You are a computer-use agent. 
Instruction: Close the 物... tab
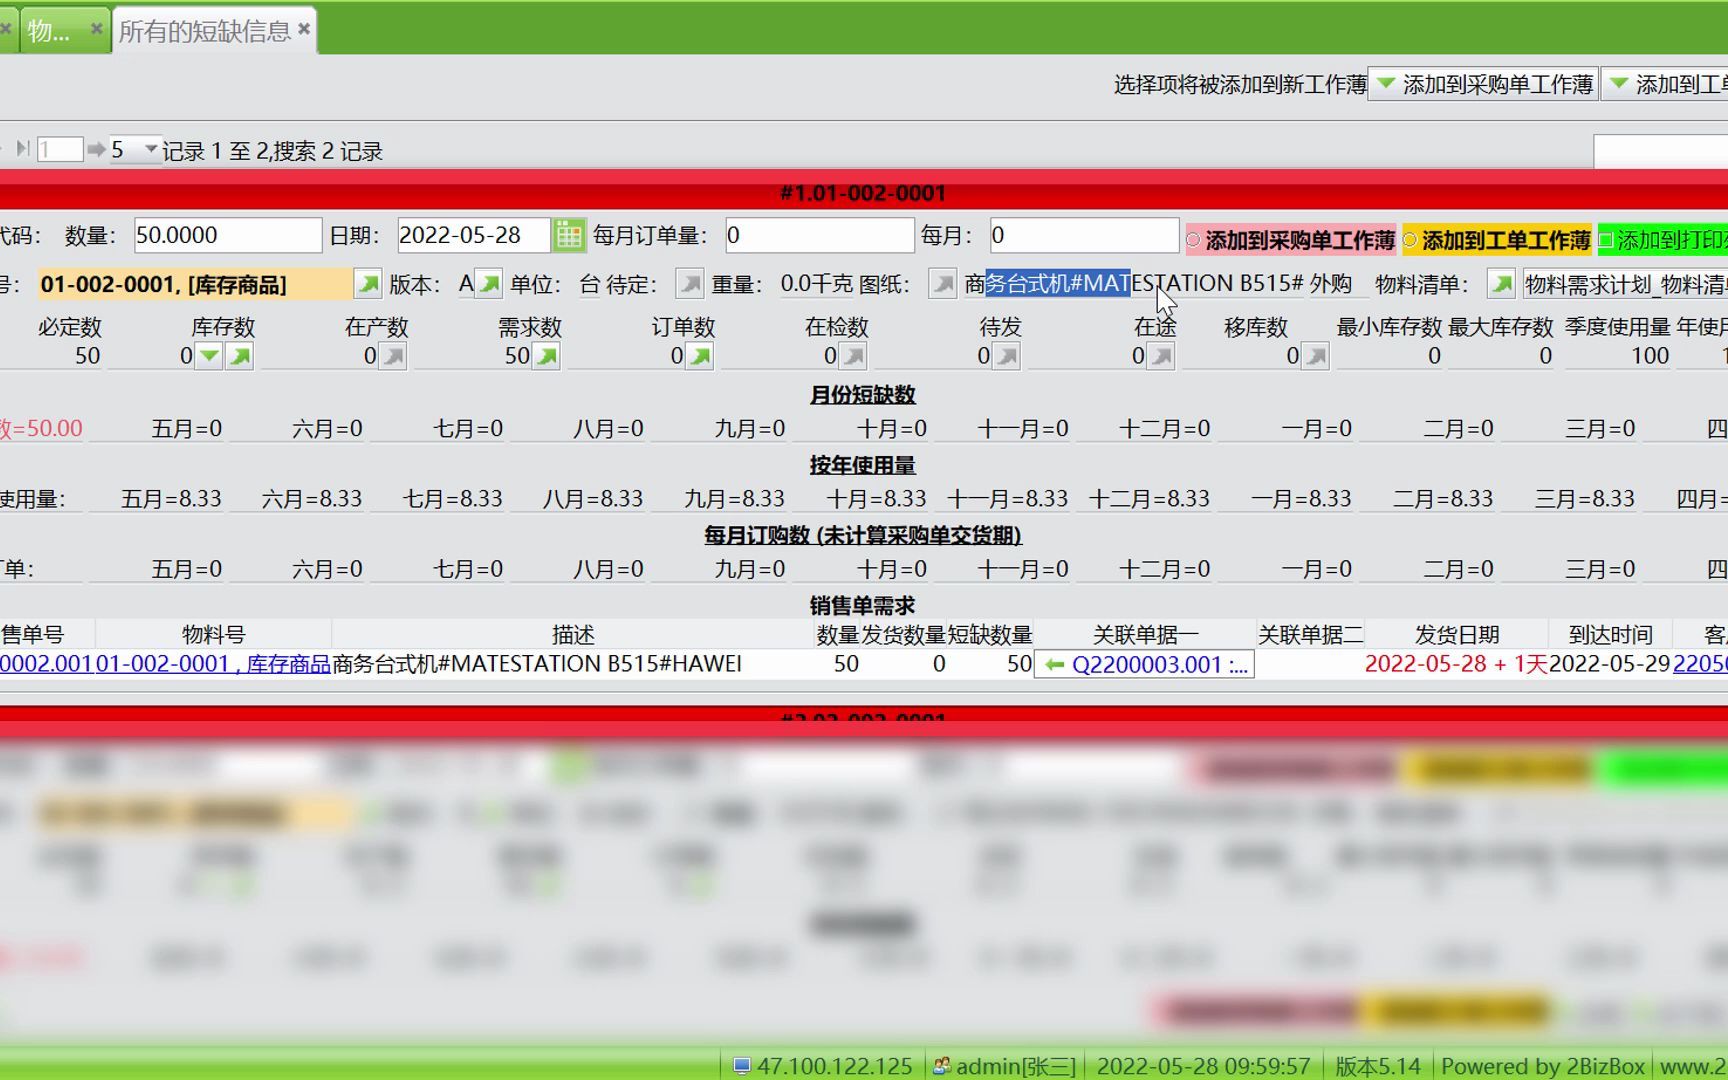click(96, 29)
